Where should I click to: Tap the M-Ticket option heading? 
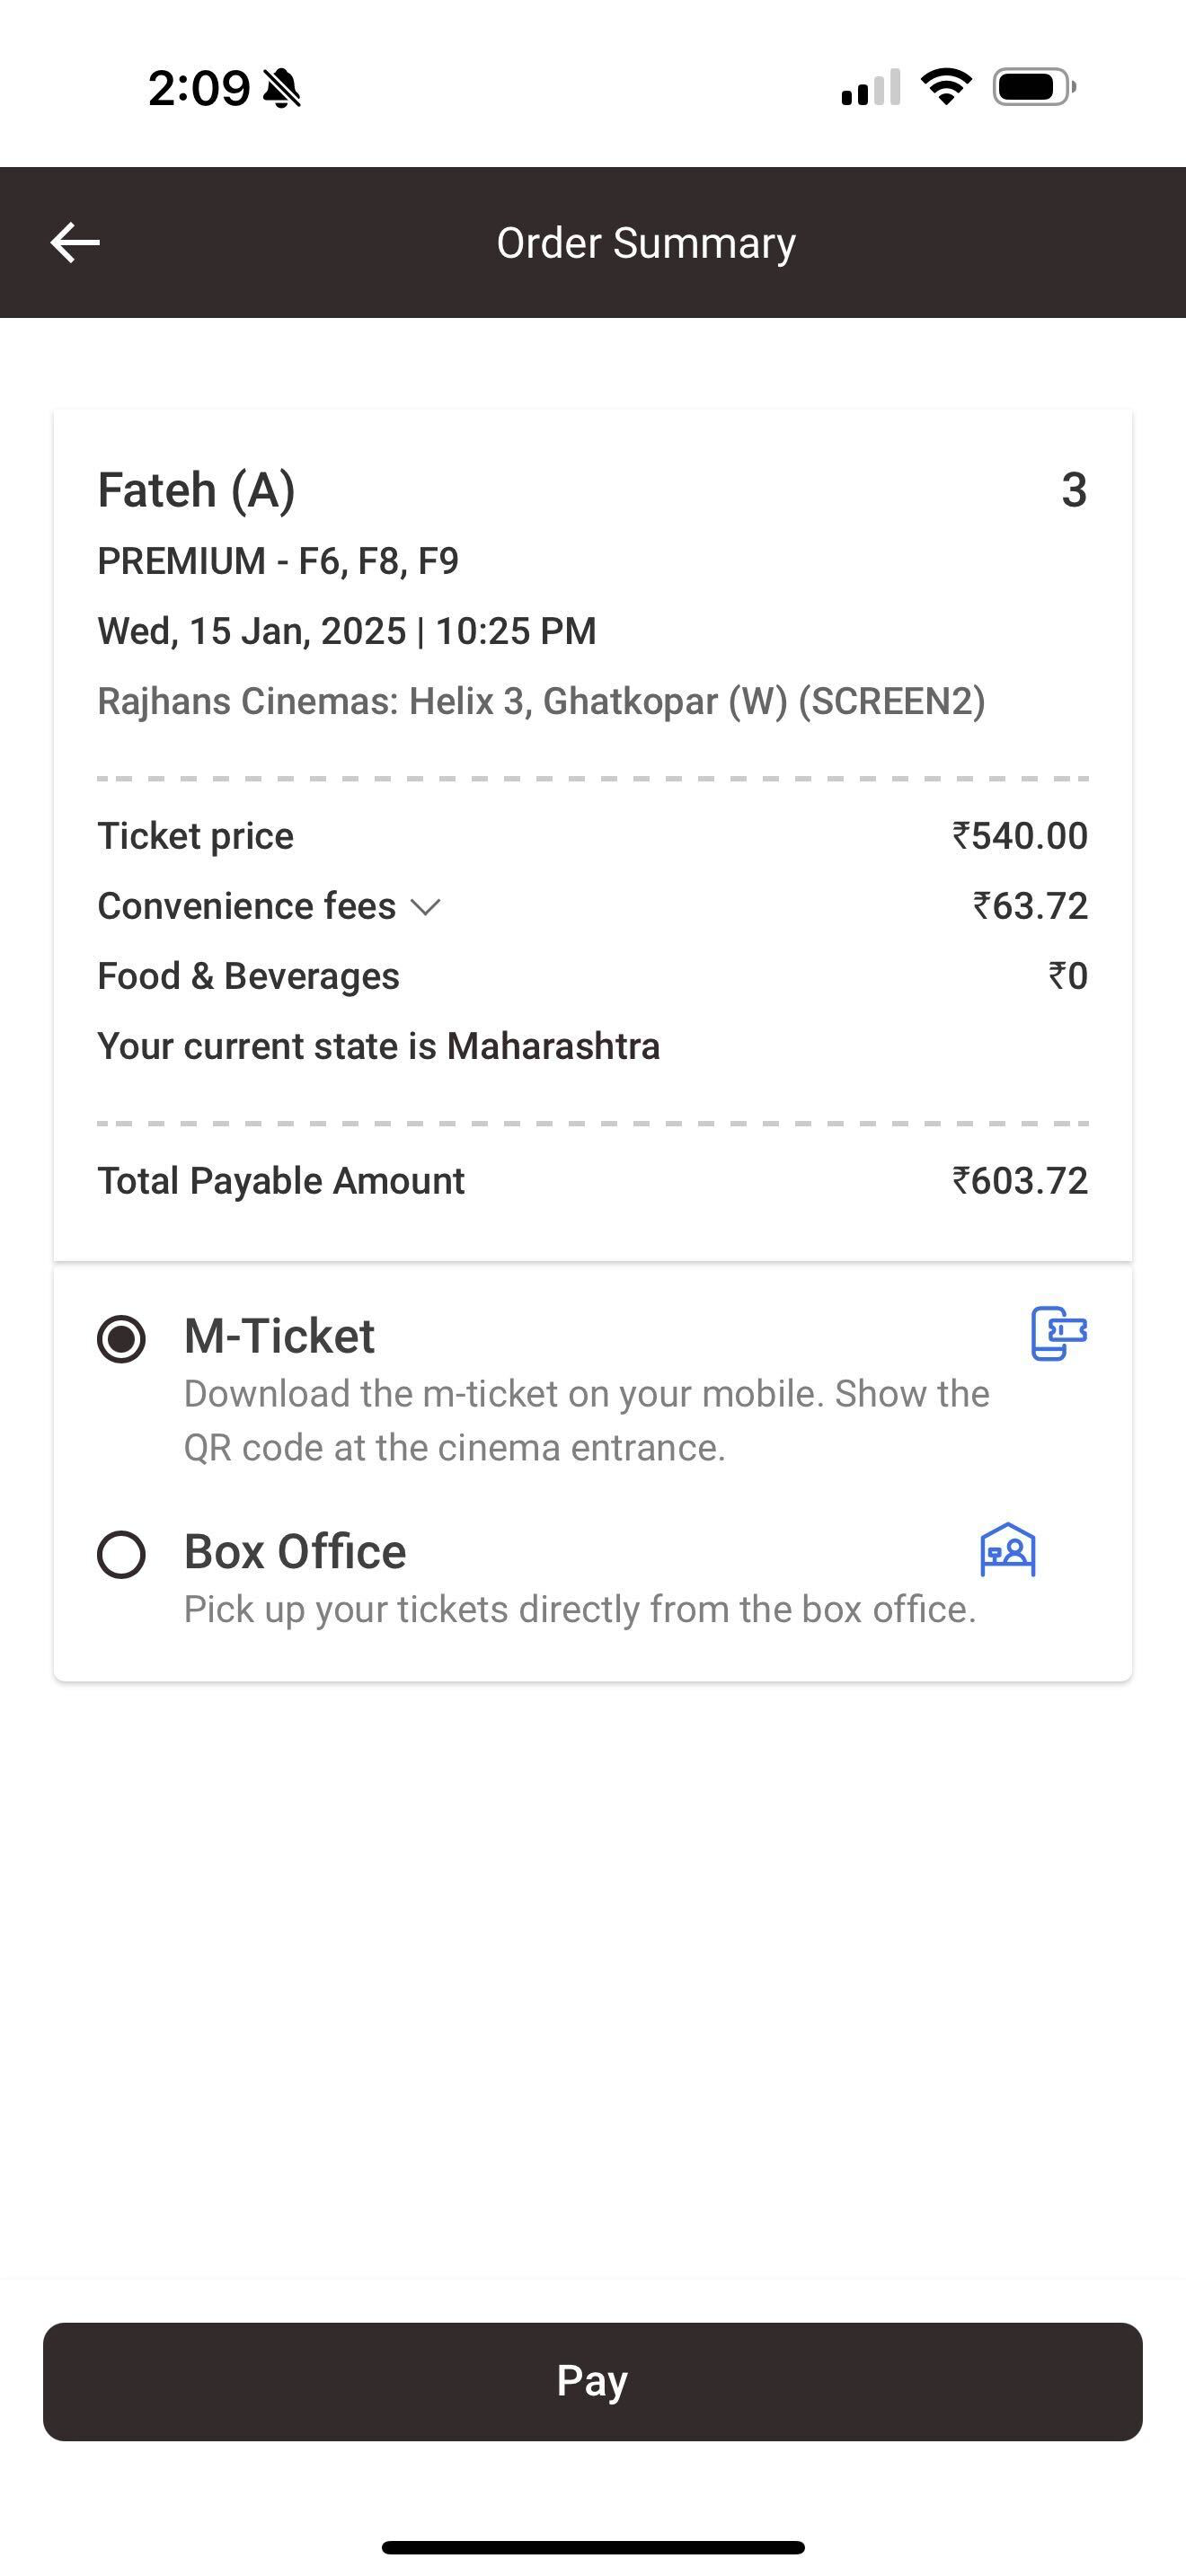280,1336
